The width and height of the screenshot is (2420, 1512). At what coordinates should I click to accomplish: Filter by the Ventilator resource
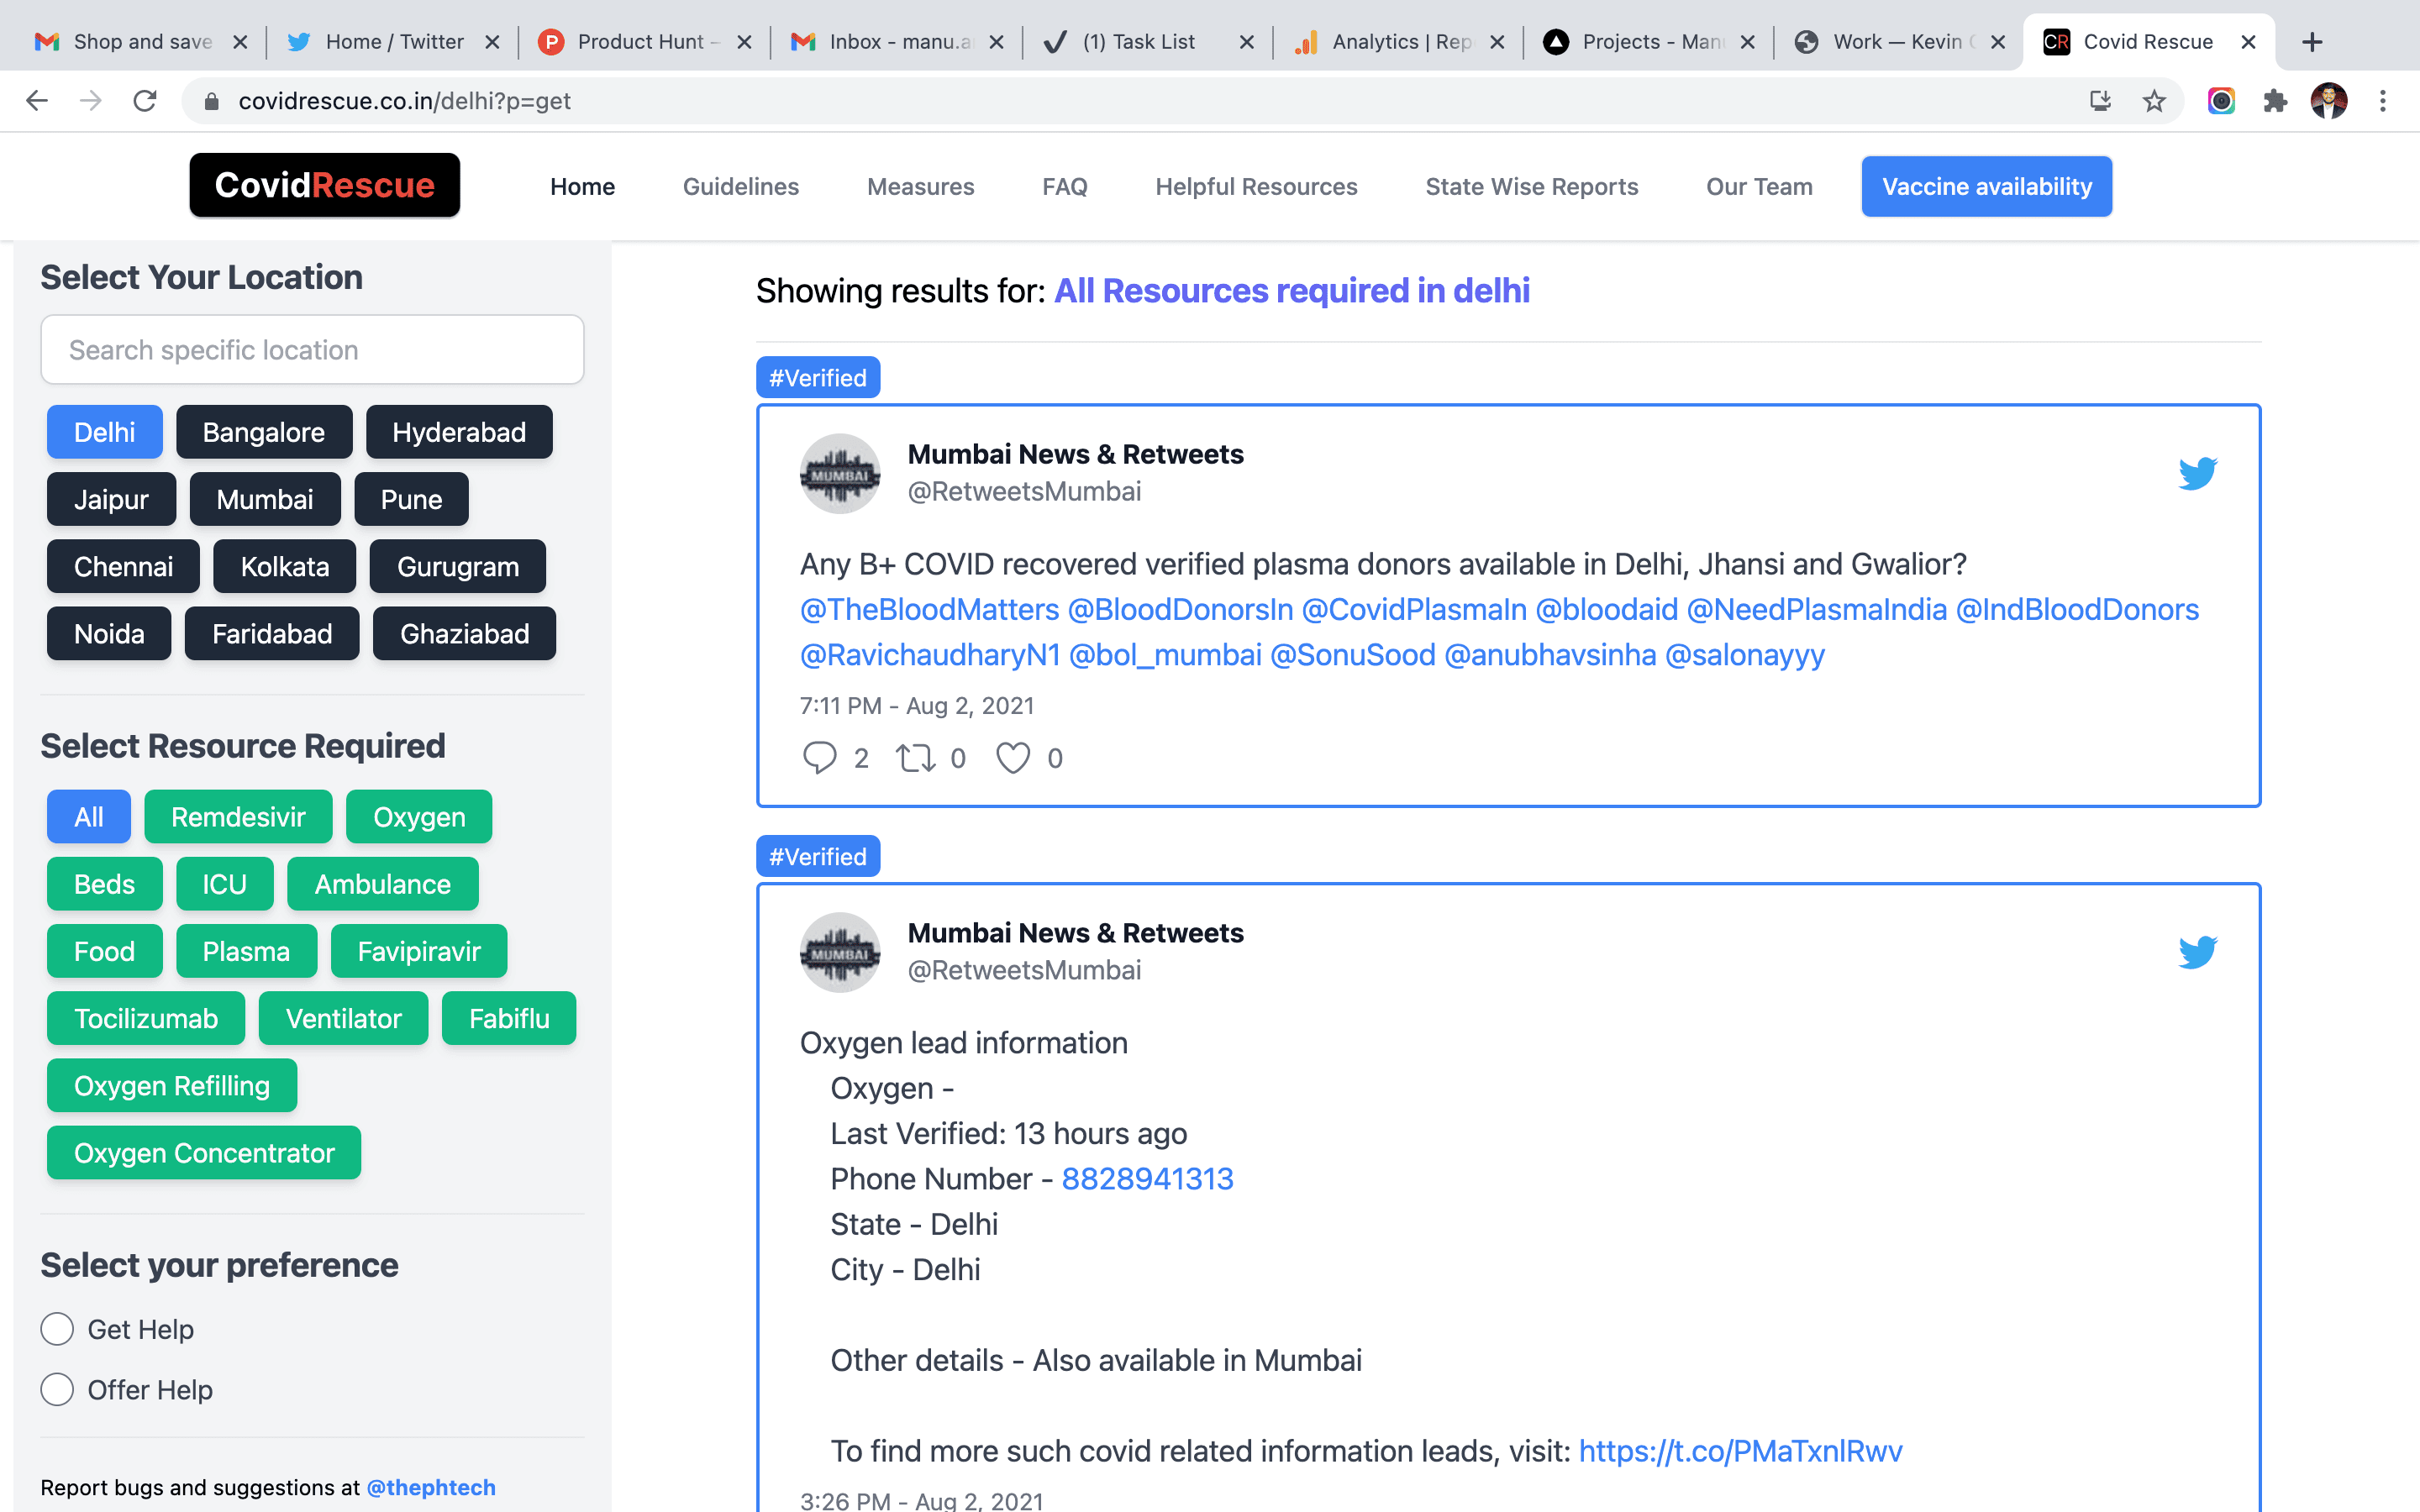click(x=343, y=1018)
